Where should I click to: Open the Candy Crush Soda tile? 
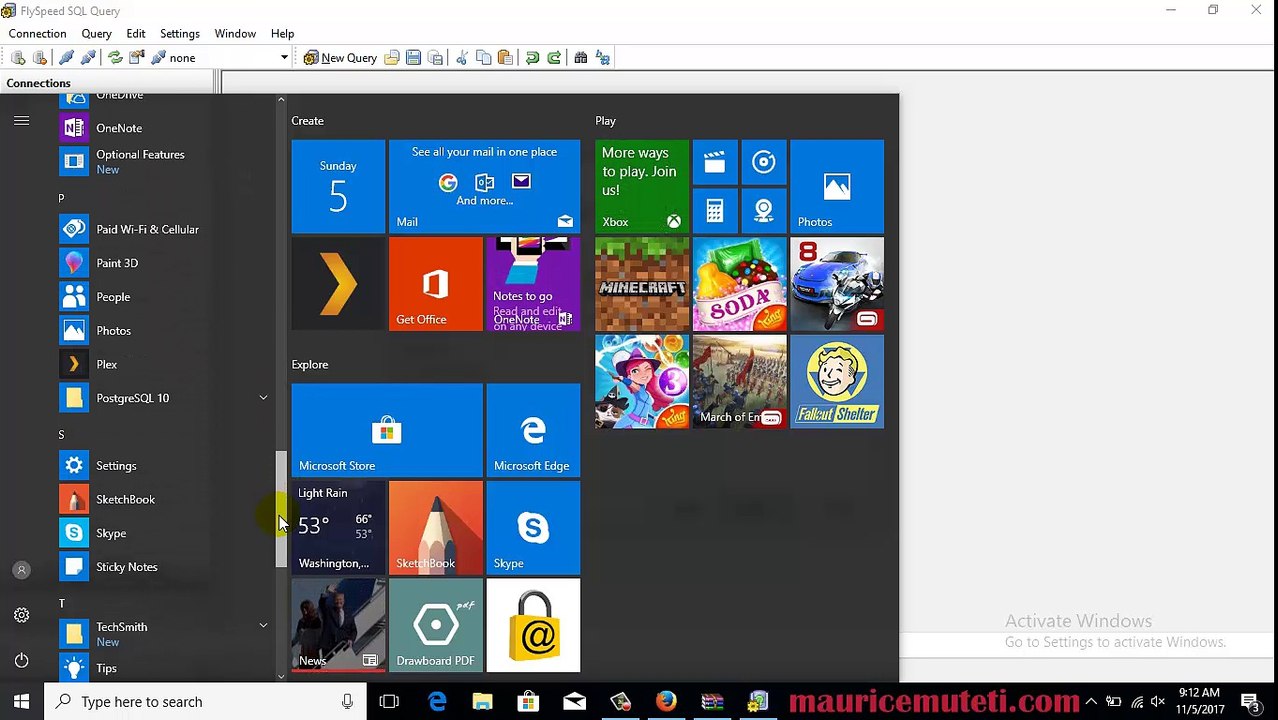click(739, 284)
